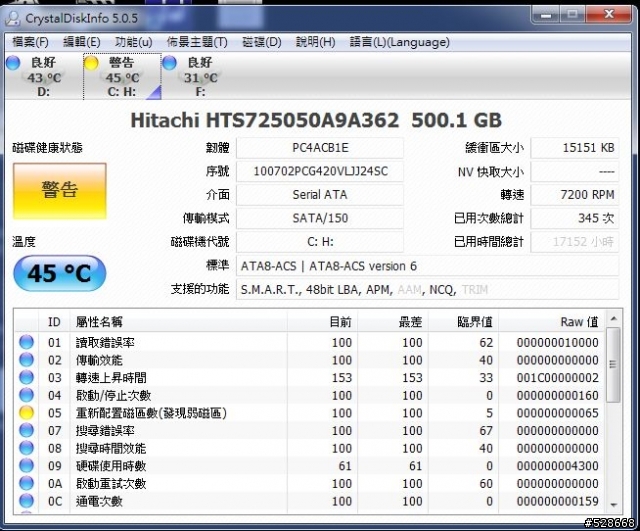Viewport: 640px width, 531px height.
Task: Click the ID column header
Action: tap(54, 322)
